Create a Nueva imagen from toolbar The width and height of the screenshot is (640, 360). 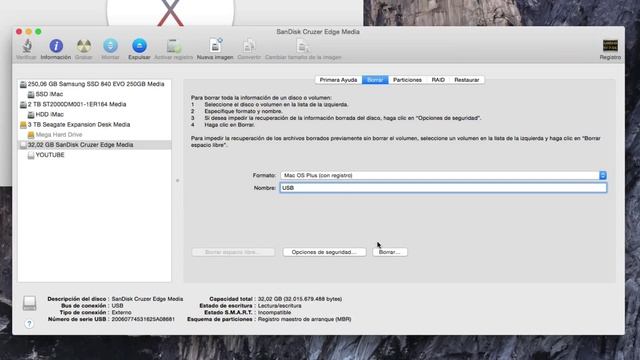(x=215, y=46)
